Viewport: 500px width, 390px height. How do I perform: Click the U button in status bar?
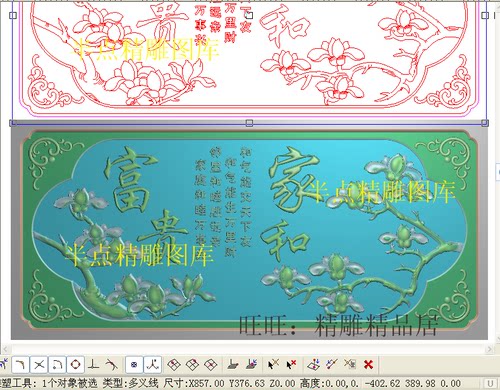click(490, 383)
